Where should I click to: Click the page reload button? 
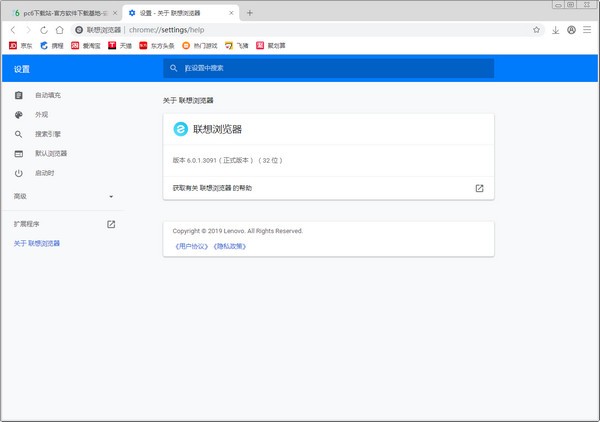click(45, 30)
